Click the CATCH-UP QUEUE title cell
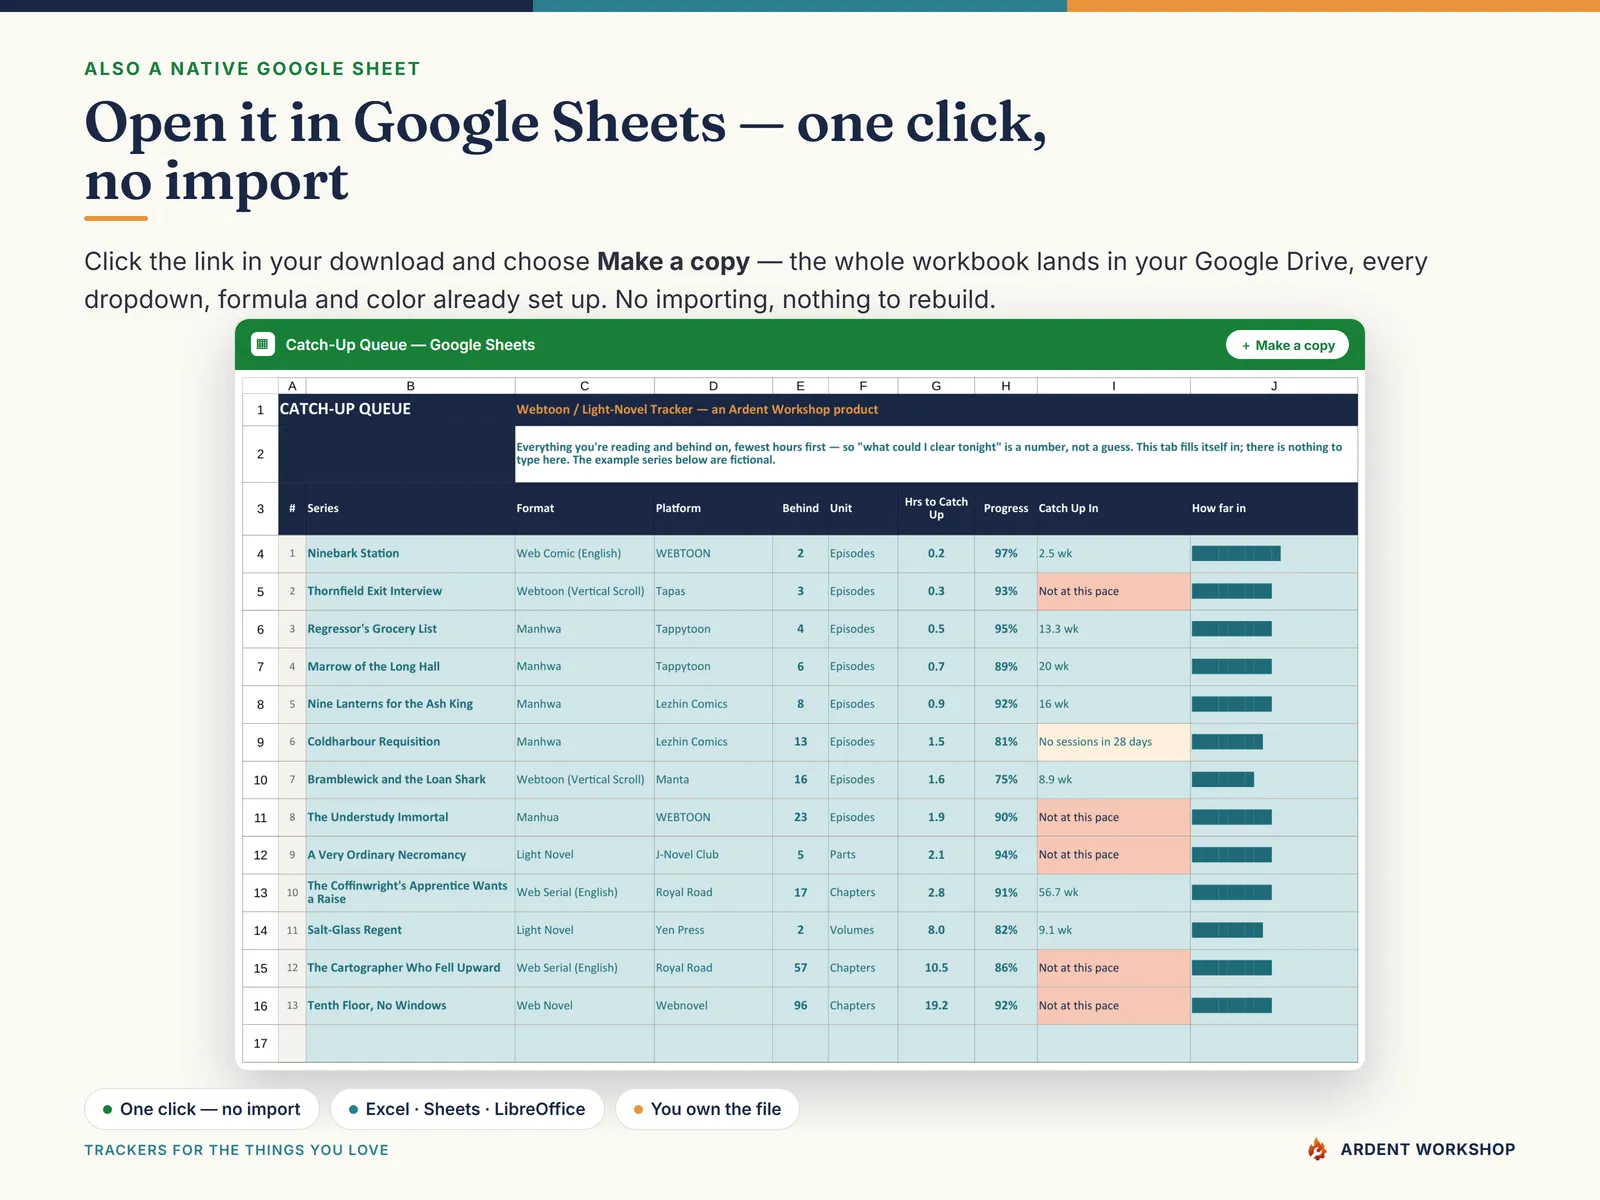 tap(396, 409)
